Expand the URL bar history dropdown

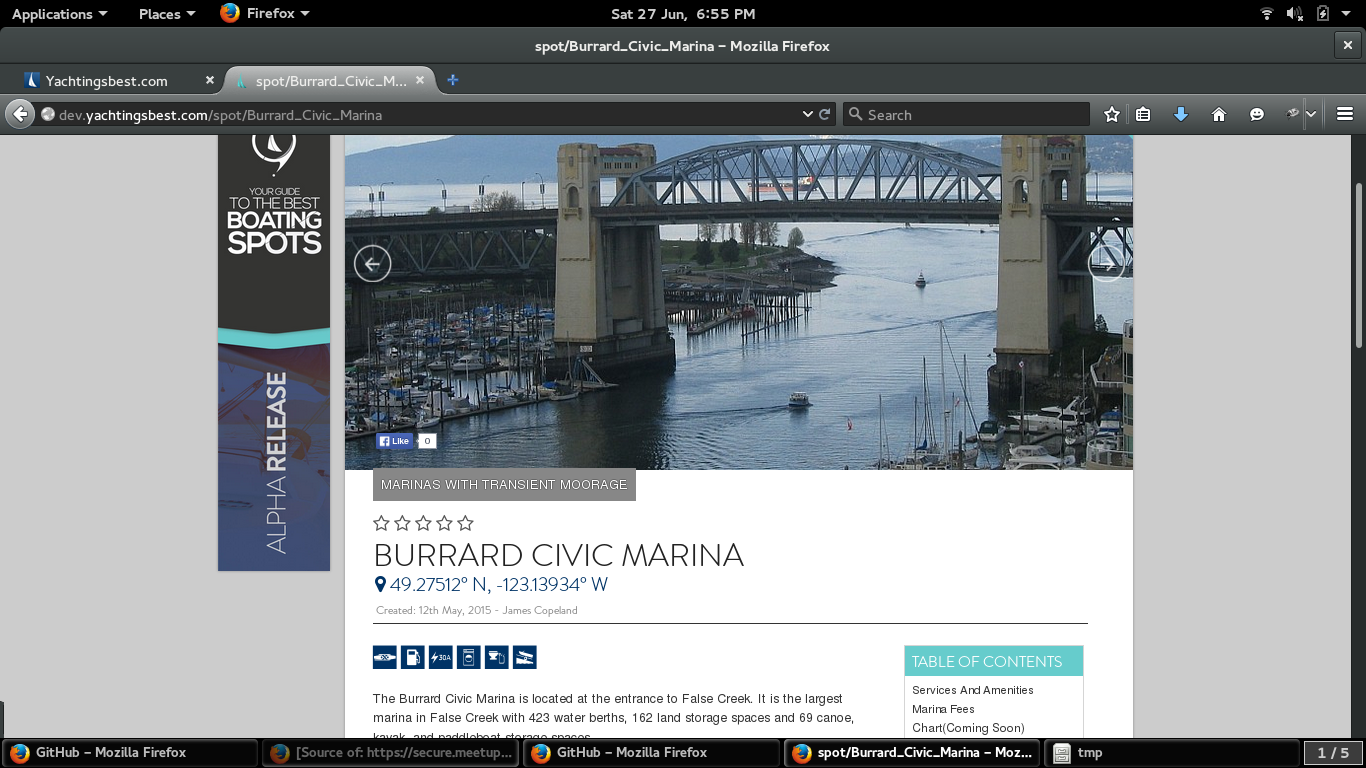(807, 115)
